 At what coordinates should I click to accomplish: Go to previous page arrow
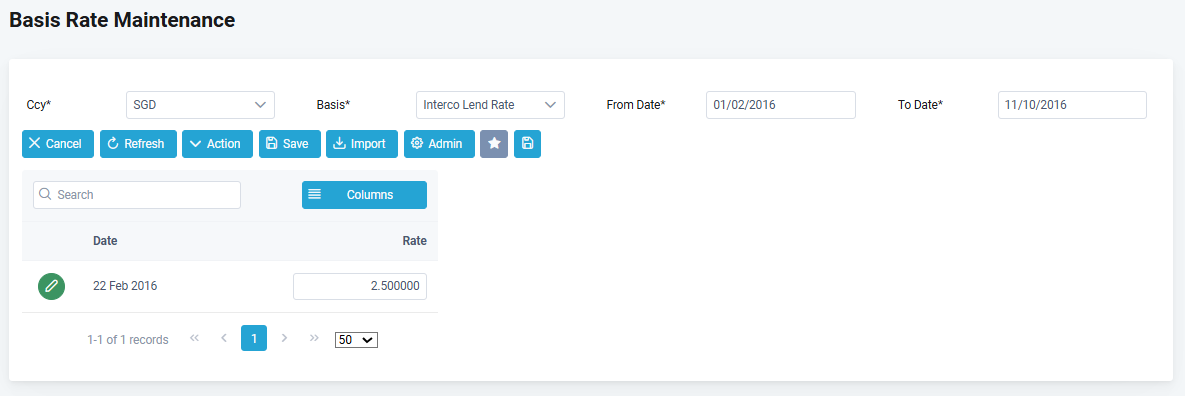224,339
